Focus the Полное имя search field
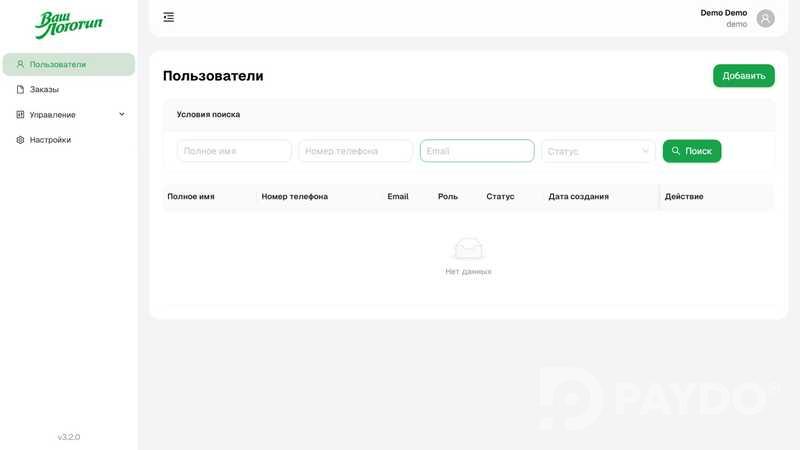The image size is (800, 450). point(234,151)
